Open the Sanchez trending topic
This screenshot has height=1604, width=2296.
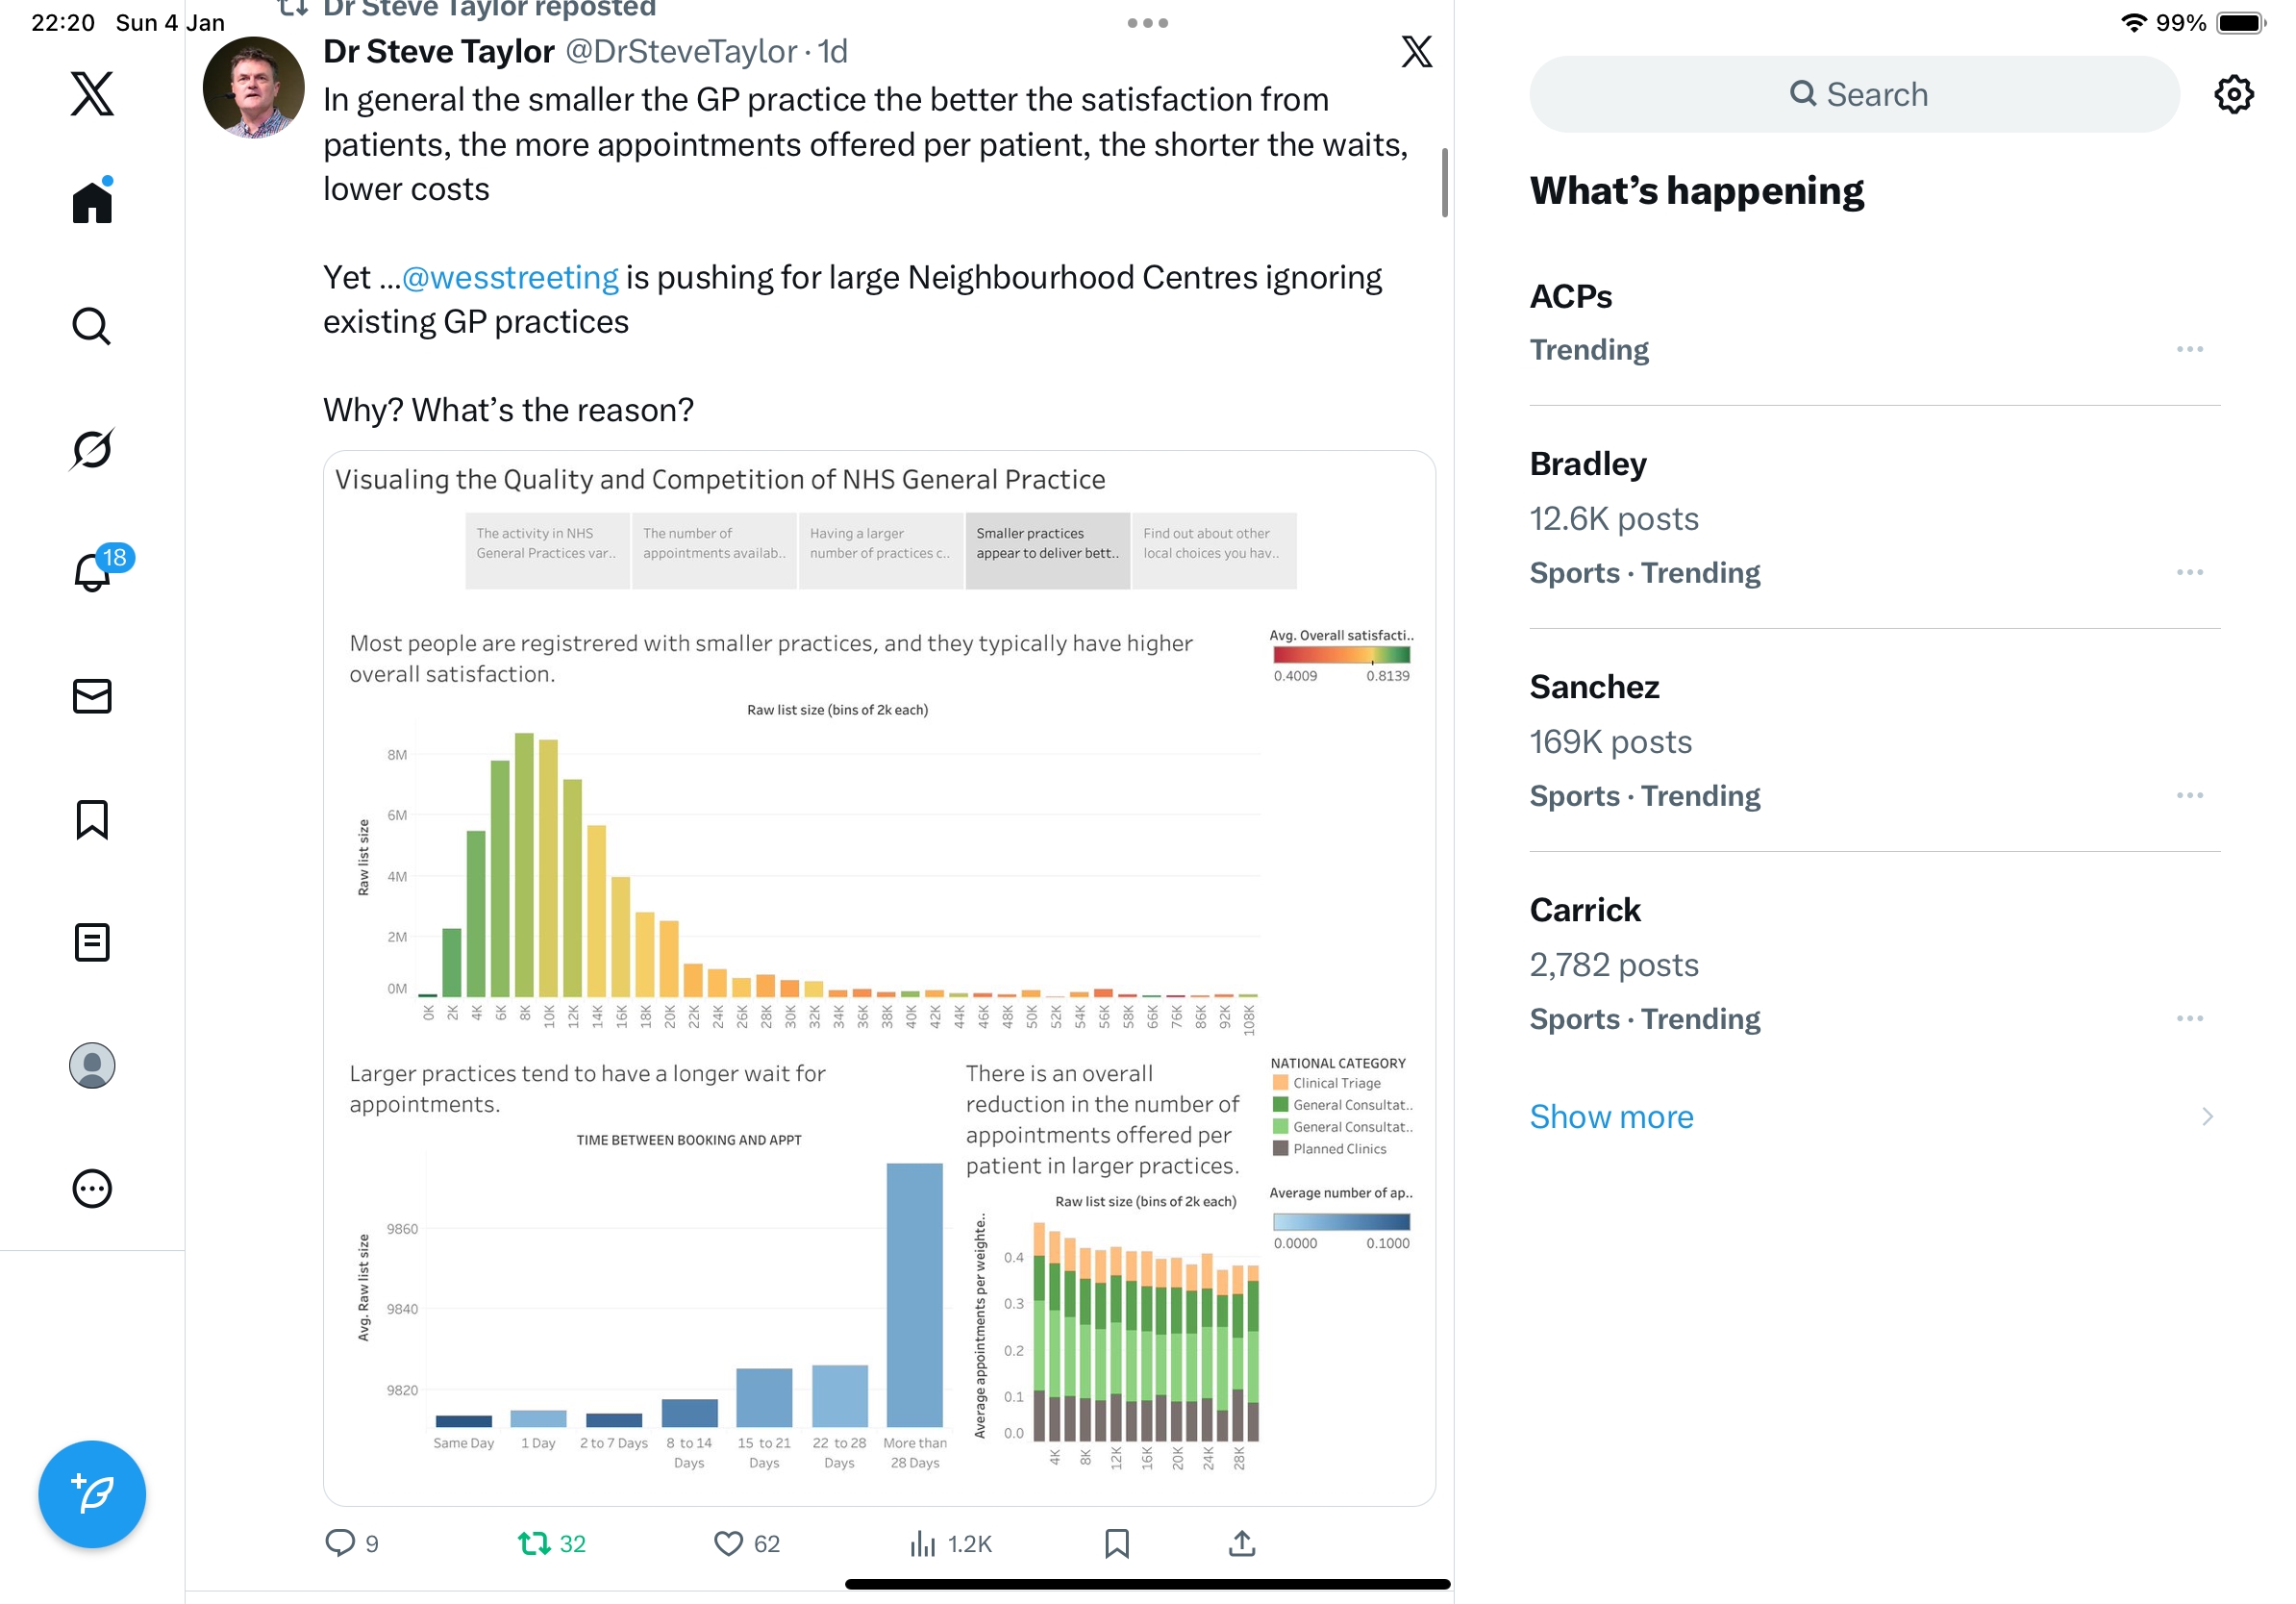point(1594,687)
